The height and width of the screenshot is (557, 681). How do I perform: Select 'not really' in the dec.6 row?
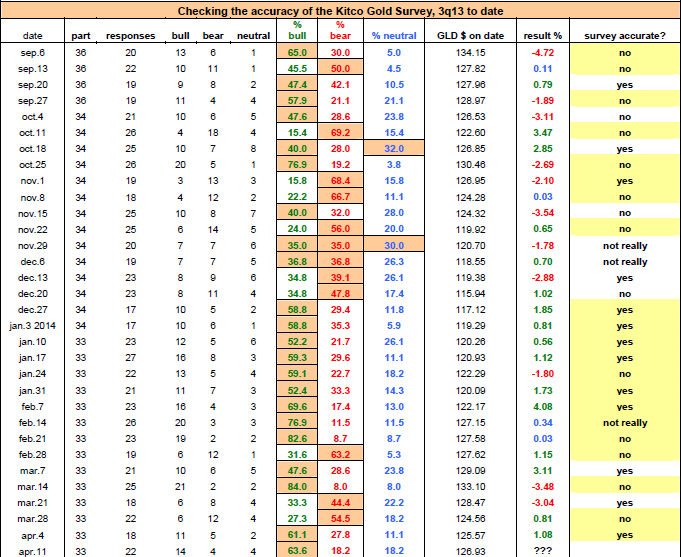point(625,262)
